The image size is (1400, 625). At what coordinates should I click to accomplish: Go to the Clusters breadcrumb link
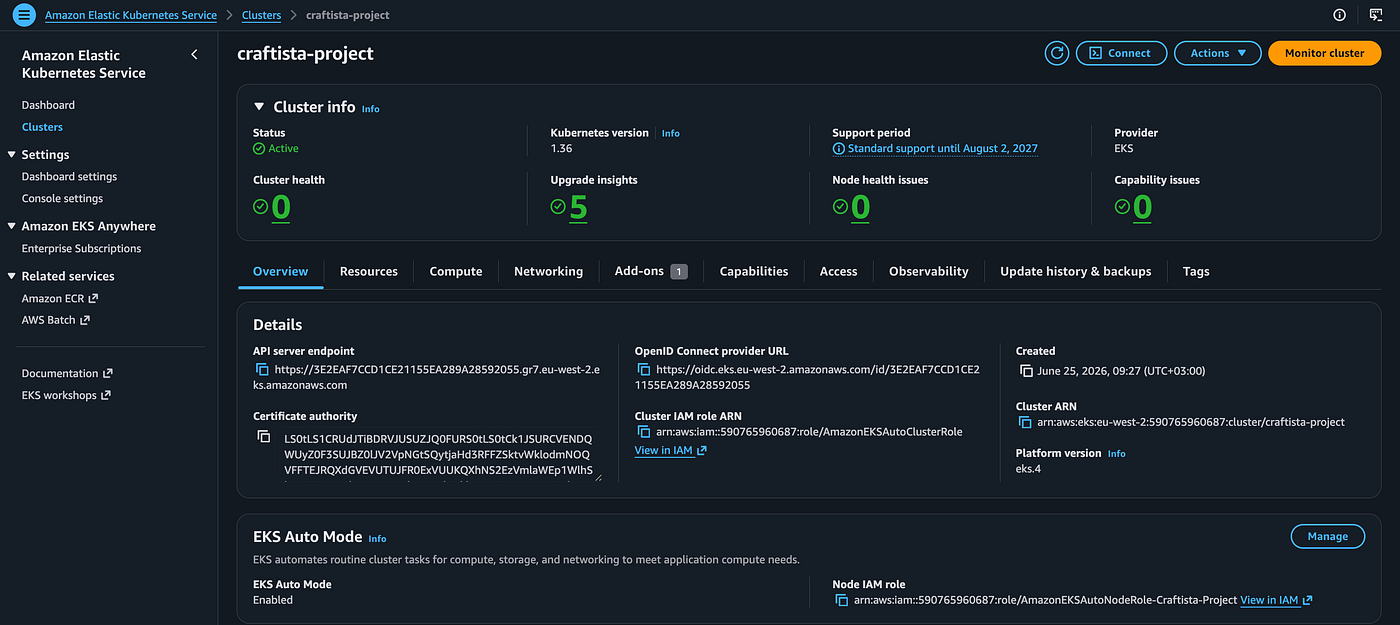click(x=261, y=15)
